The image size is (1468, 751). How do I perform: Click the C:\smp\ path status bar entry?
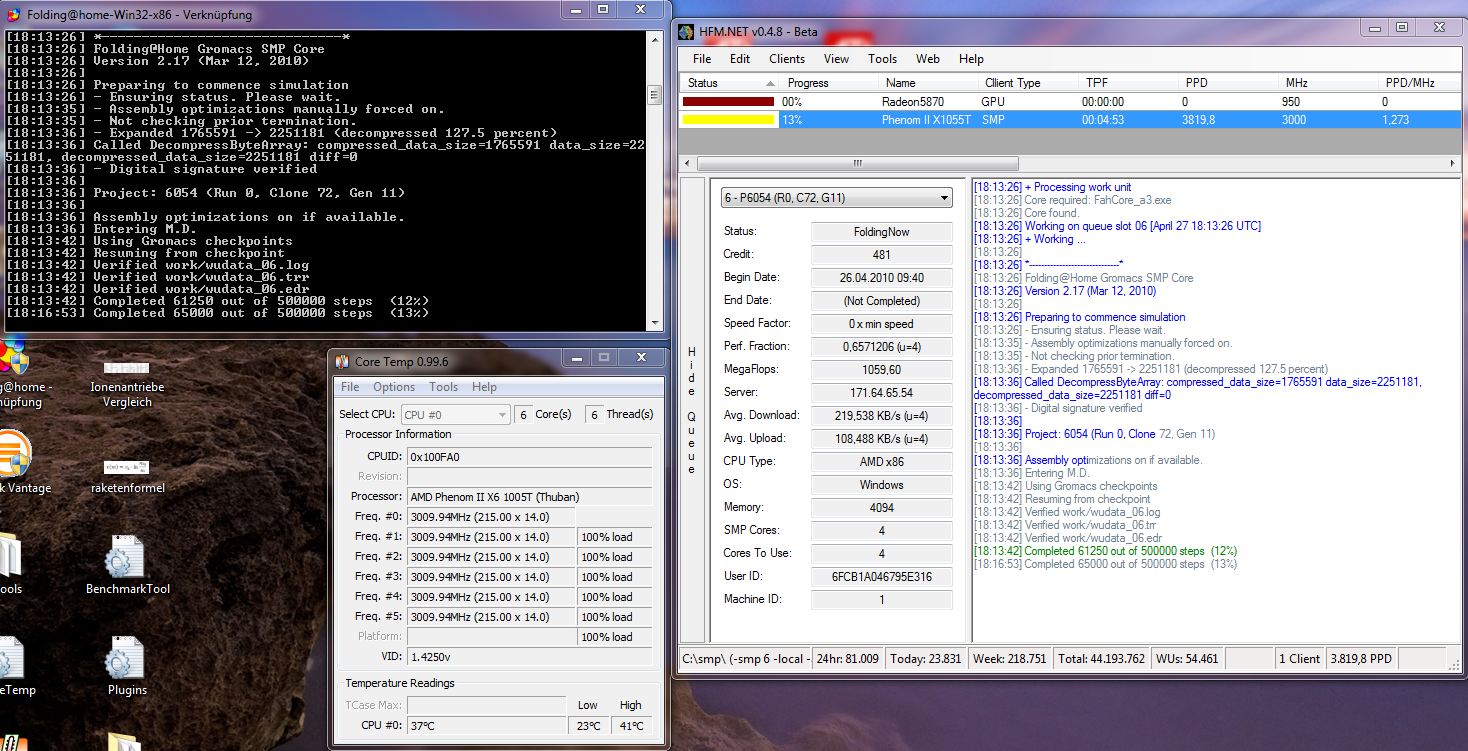746,659
